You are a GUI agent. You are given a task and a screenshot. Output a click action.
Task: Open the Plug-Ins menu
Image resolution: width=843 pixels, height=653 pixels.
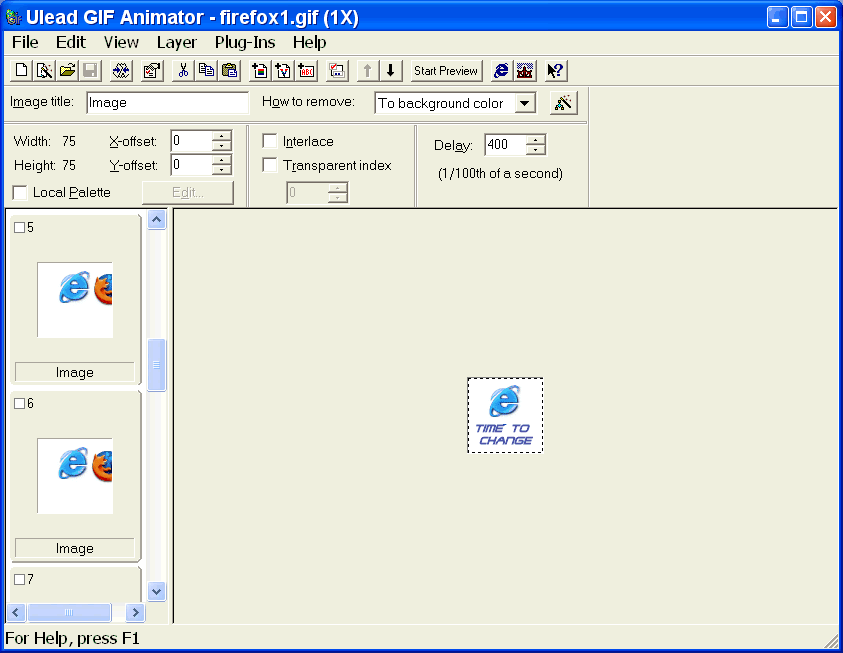coord(245,42)
